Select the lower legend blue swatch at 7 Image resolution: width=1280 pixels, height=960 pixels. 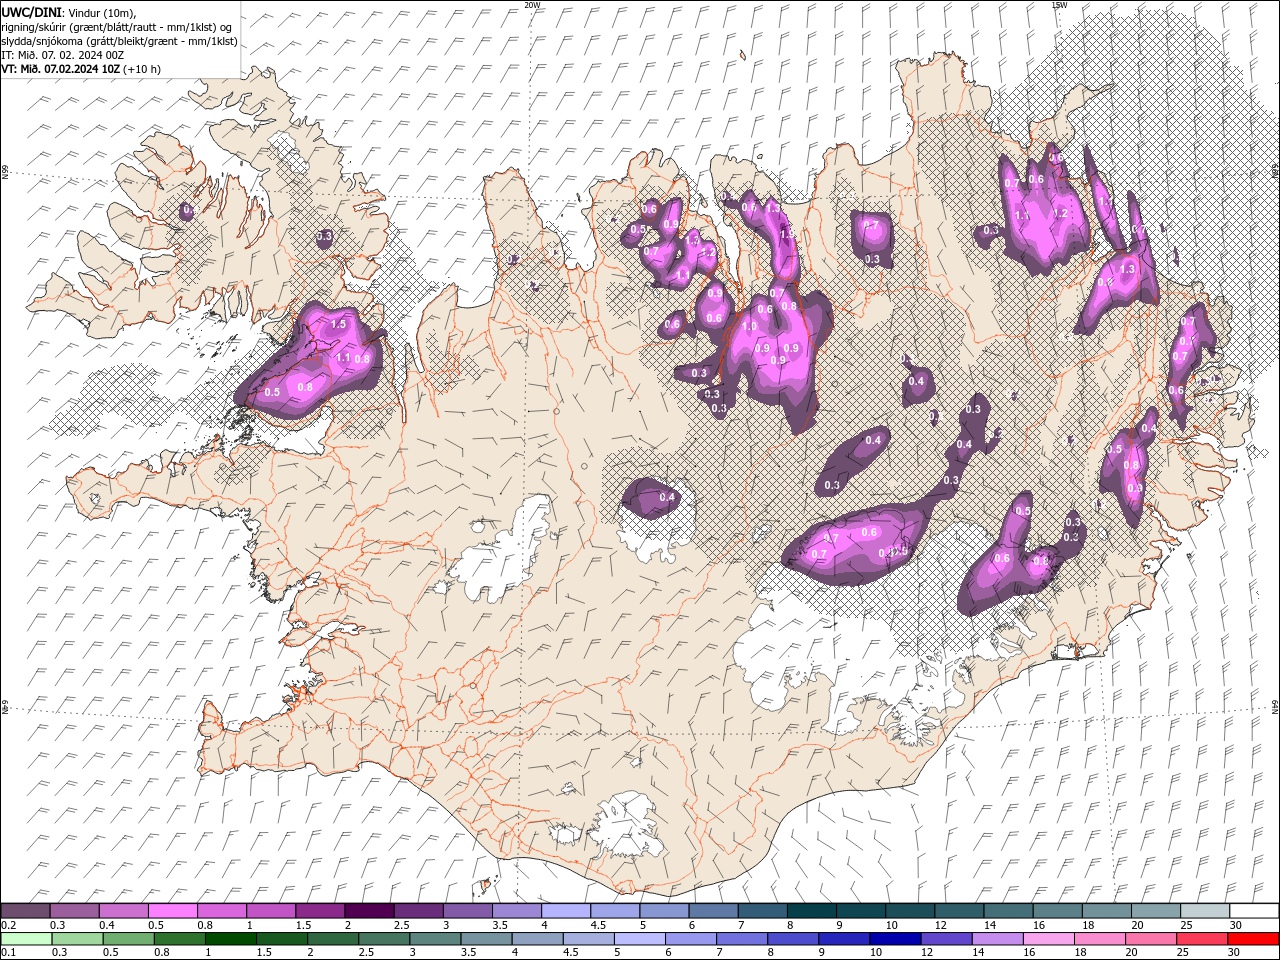(742, 939)
